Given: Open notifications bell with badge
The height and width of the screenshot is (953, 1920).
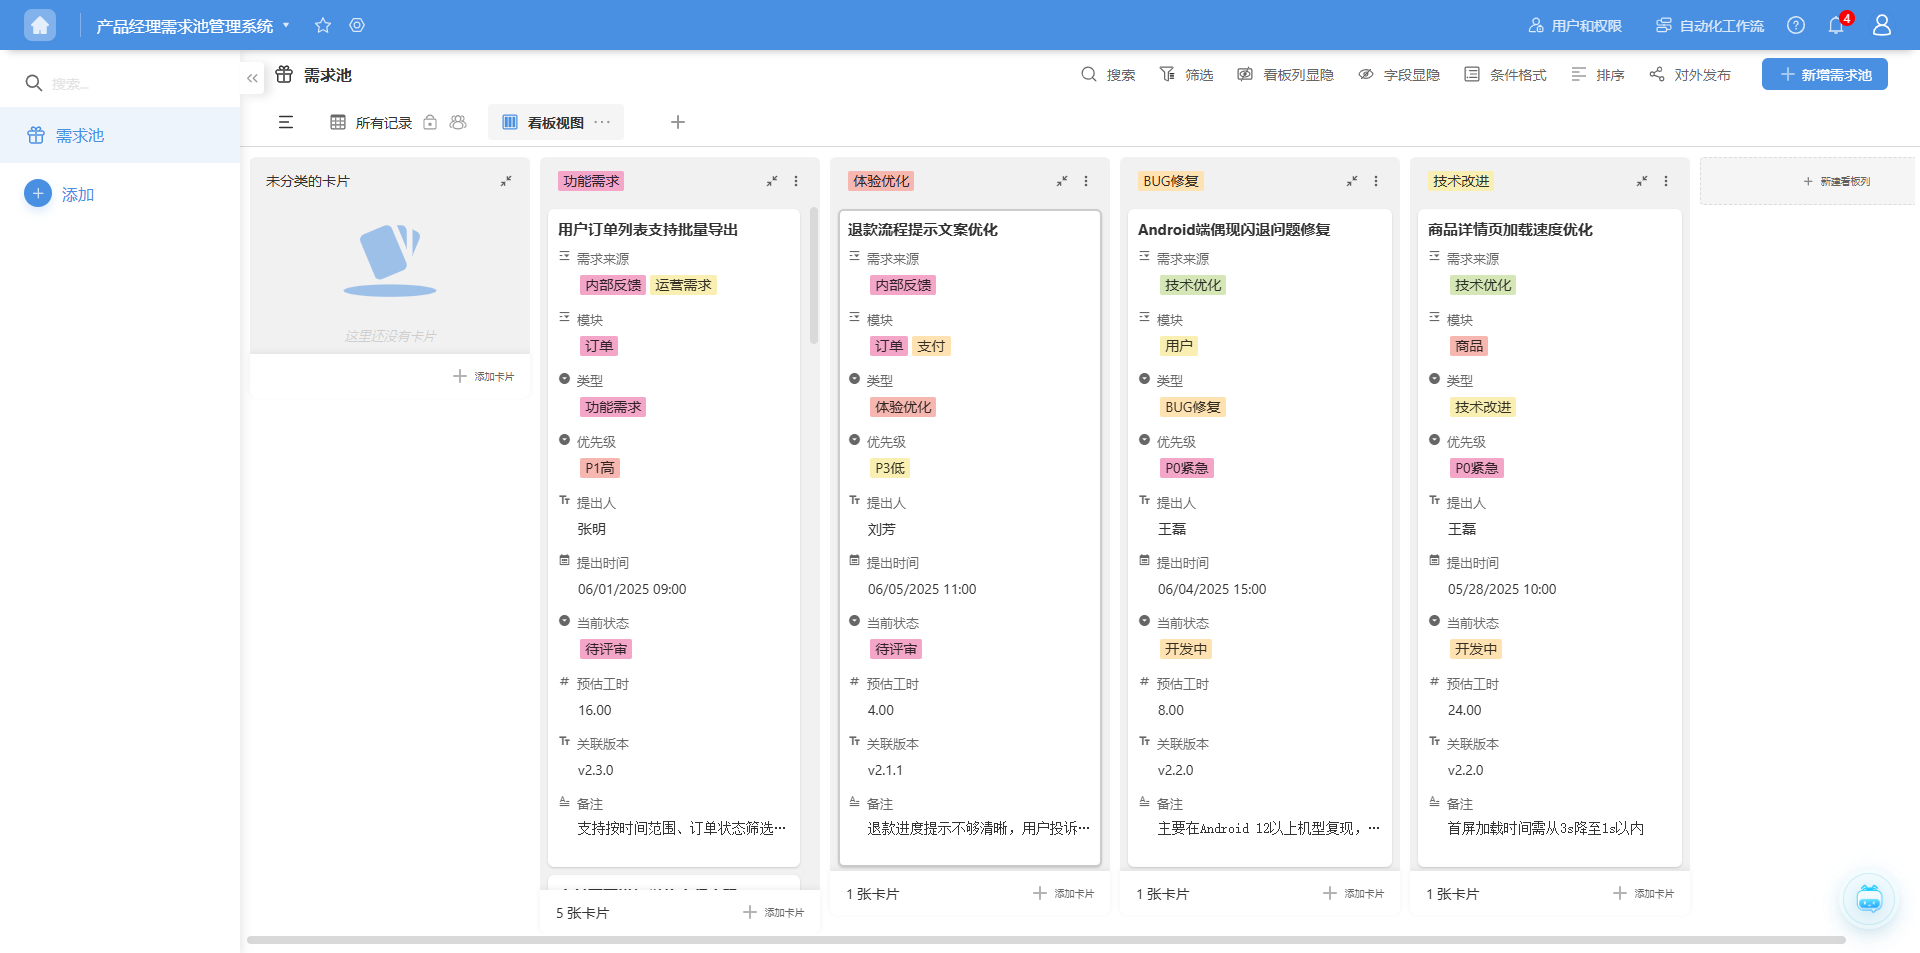Looking at the screenshot, I should click(x=1837, y=25).
